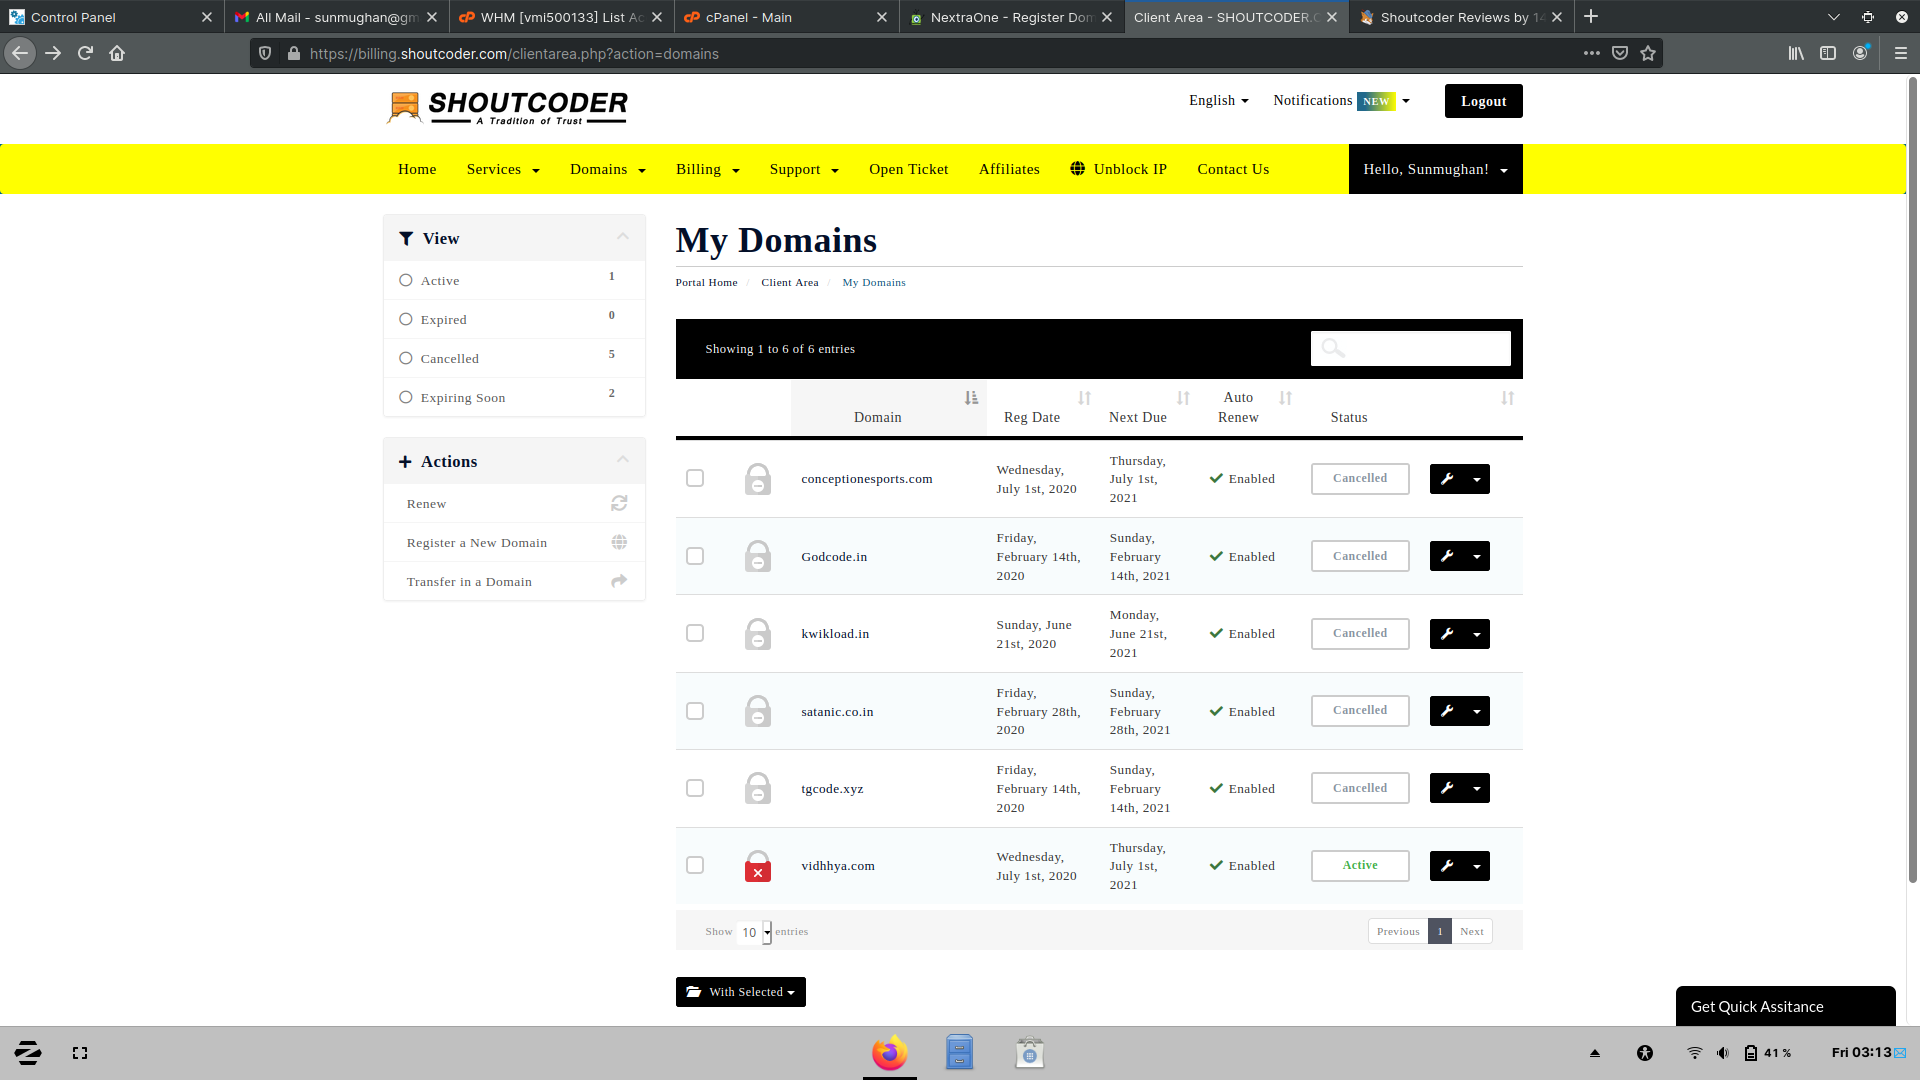Sort table by Auto Renew column icon
The height and width of the screenshot is (1080, 1920).
point(1285,398)
